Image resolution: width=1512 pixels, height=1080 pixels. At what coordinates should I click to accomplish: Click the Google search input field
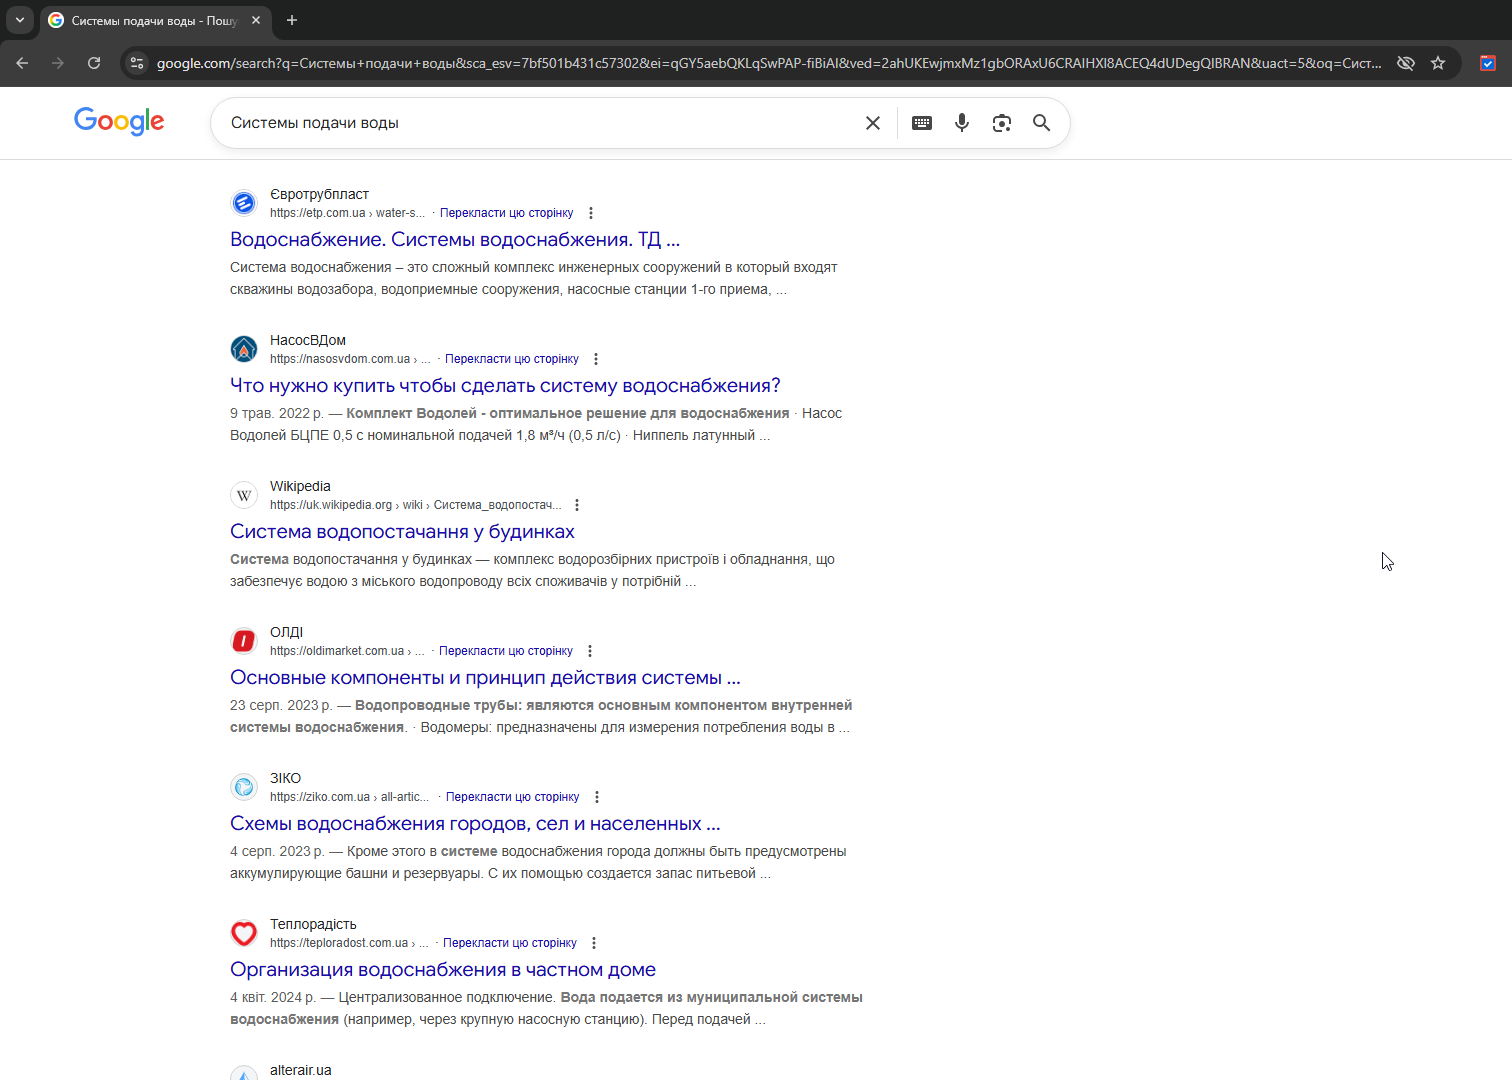[x=540, y=123]
